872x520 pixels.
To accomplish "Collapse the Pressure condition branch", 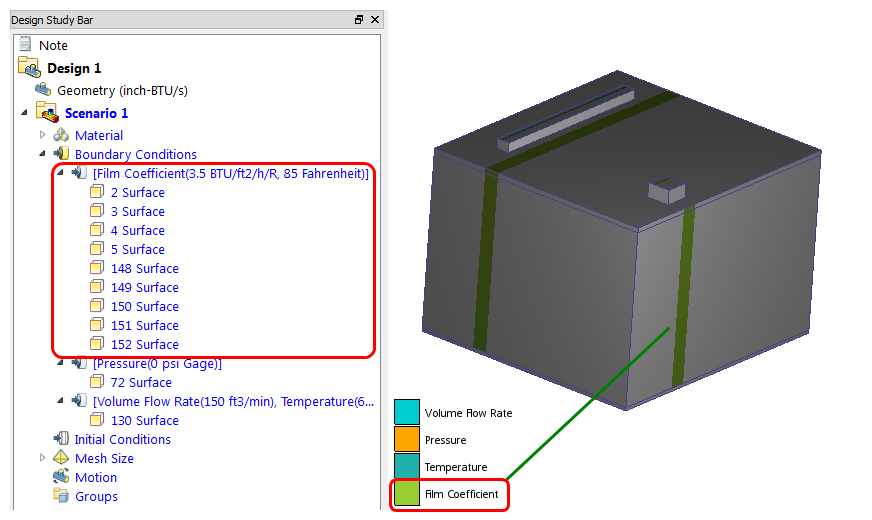I will pyautogui.click(x=61, y=363).
